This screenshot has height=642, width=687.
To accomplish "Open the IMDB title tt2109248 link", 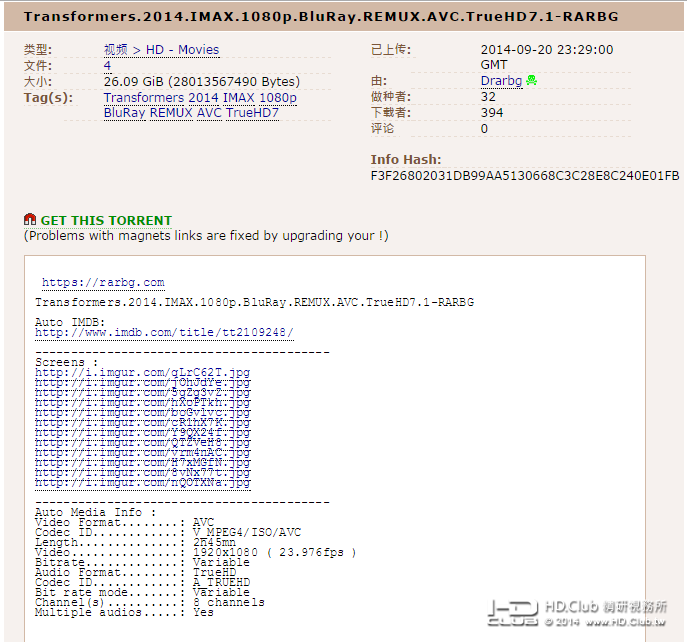I will [x=164, y=333].
